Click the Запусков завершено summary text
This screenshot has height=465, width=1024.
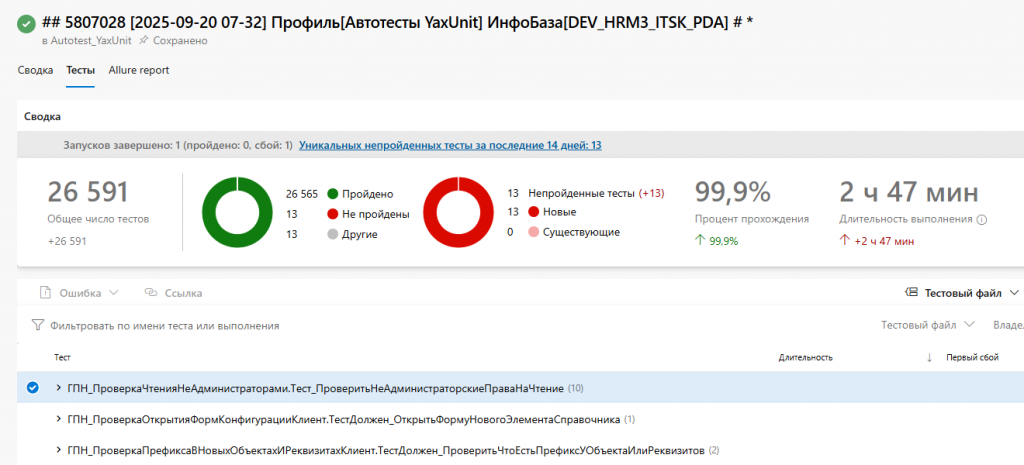click(178, 146)
